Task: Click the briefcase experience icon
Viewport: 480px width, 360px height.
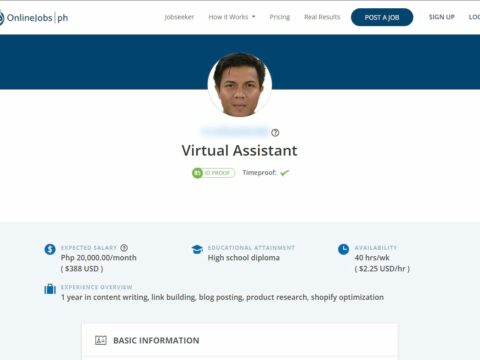Action: click(x=50, y=289)
